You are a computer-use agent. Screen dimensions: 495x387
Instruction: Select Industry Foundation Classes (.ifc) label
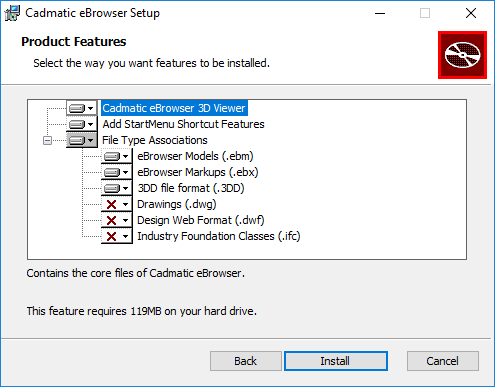[219, 236]
